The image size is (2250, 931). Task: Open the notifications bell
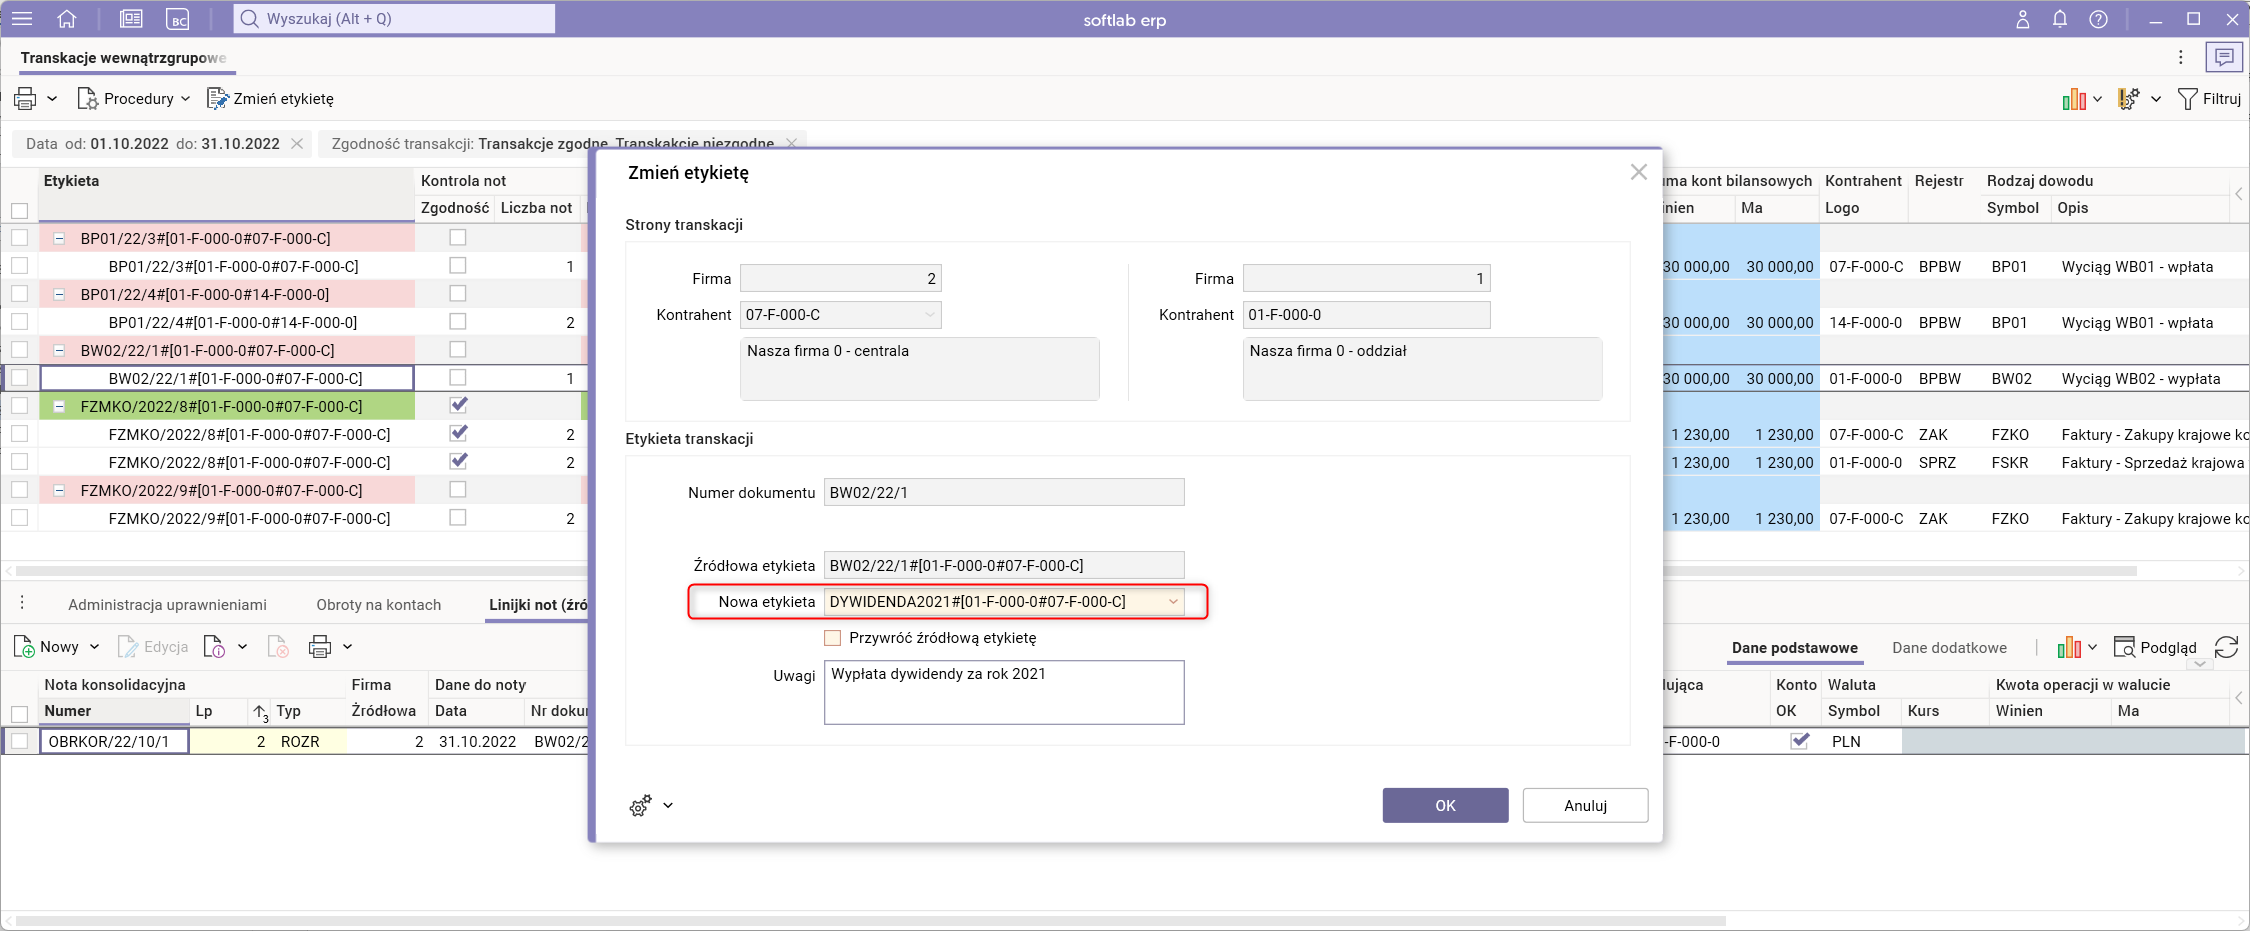2060,19
